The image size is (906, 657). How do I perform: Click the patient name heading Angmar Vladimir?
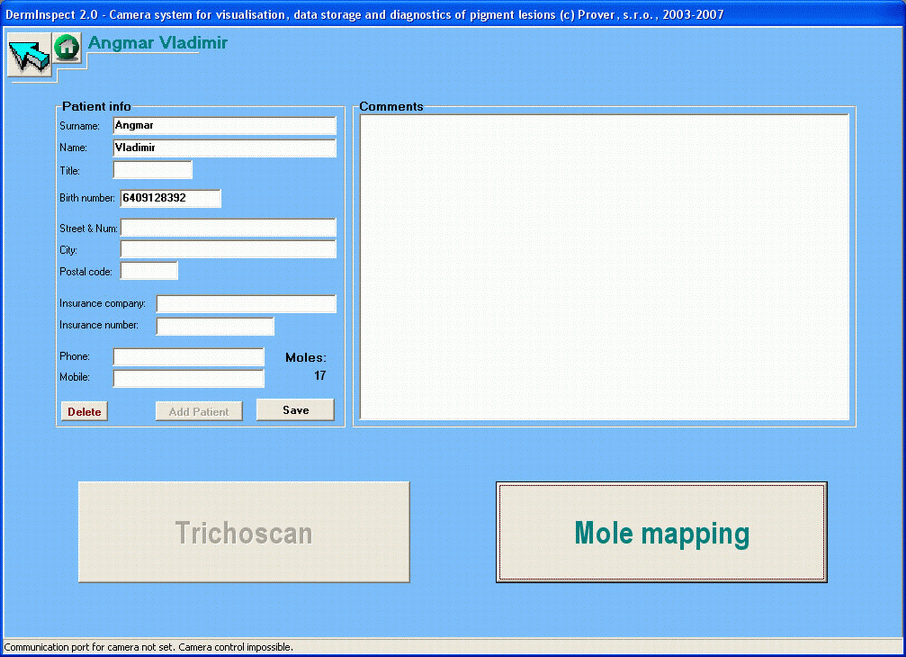158,43
